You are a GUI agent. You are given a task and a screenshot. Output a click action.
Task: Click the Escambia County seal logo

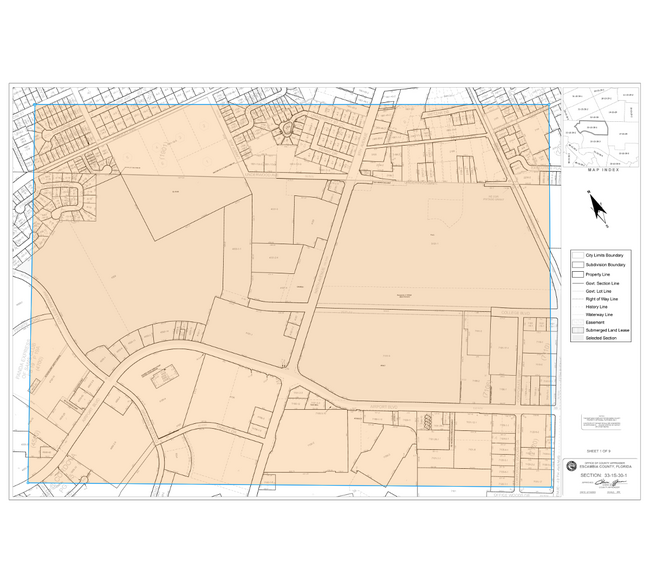[x=572, y=466]
